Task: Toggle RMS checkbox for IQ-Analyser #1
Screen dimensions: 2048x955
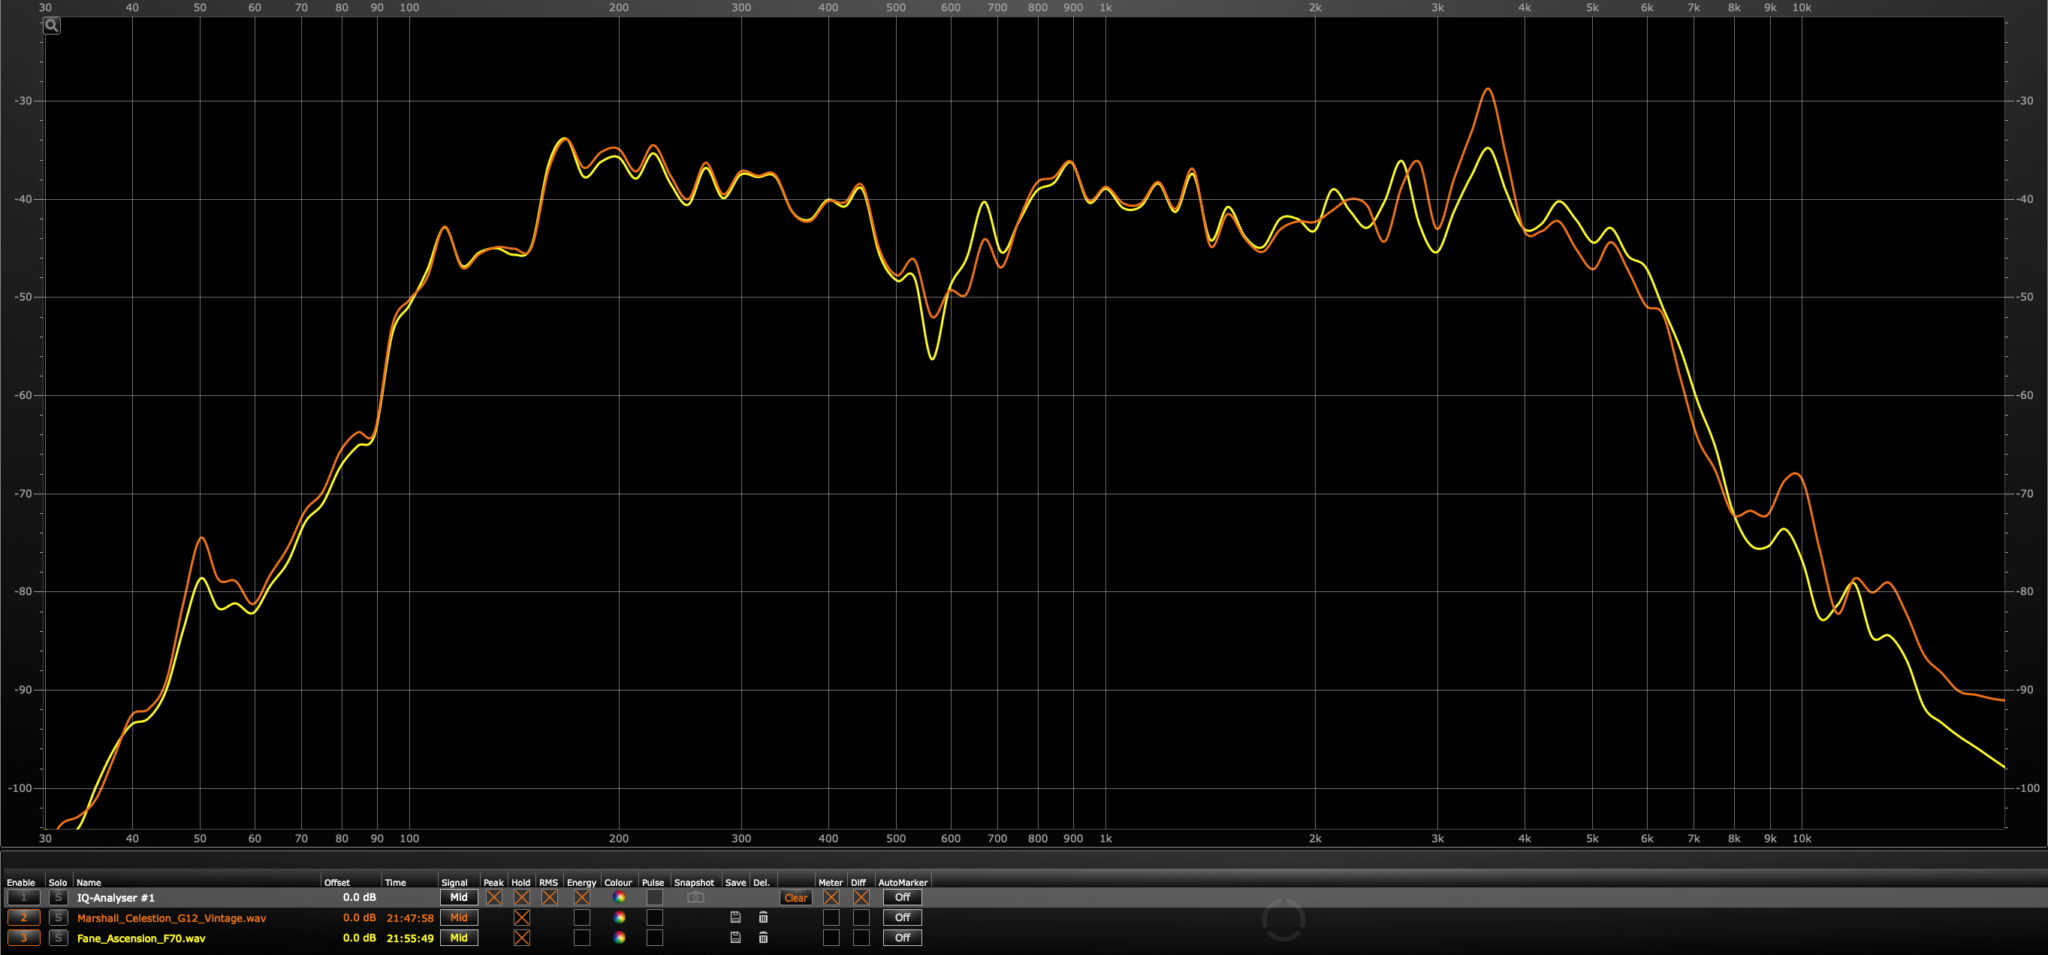Action: [x=550, y=897]
